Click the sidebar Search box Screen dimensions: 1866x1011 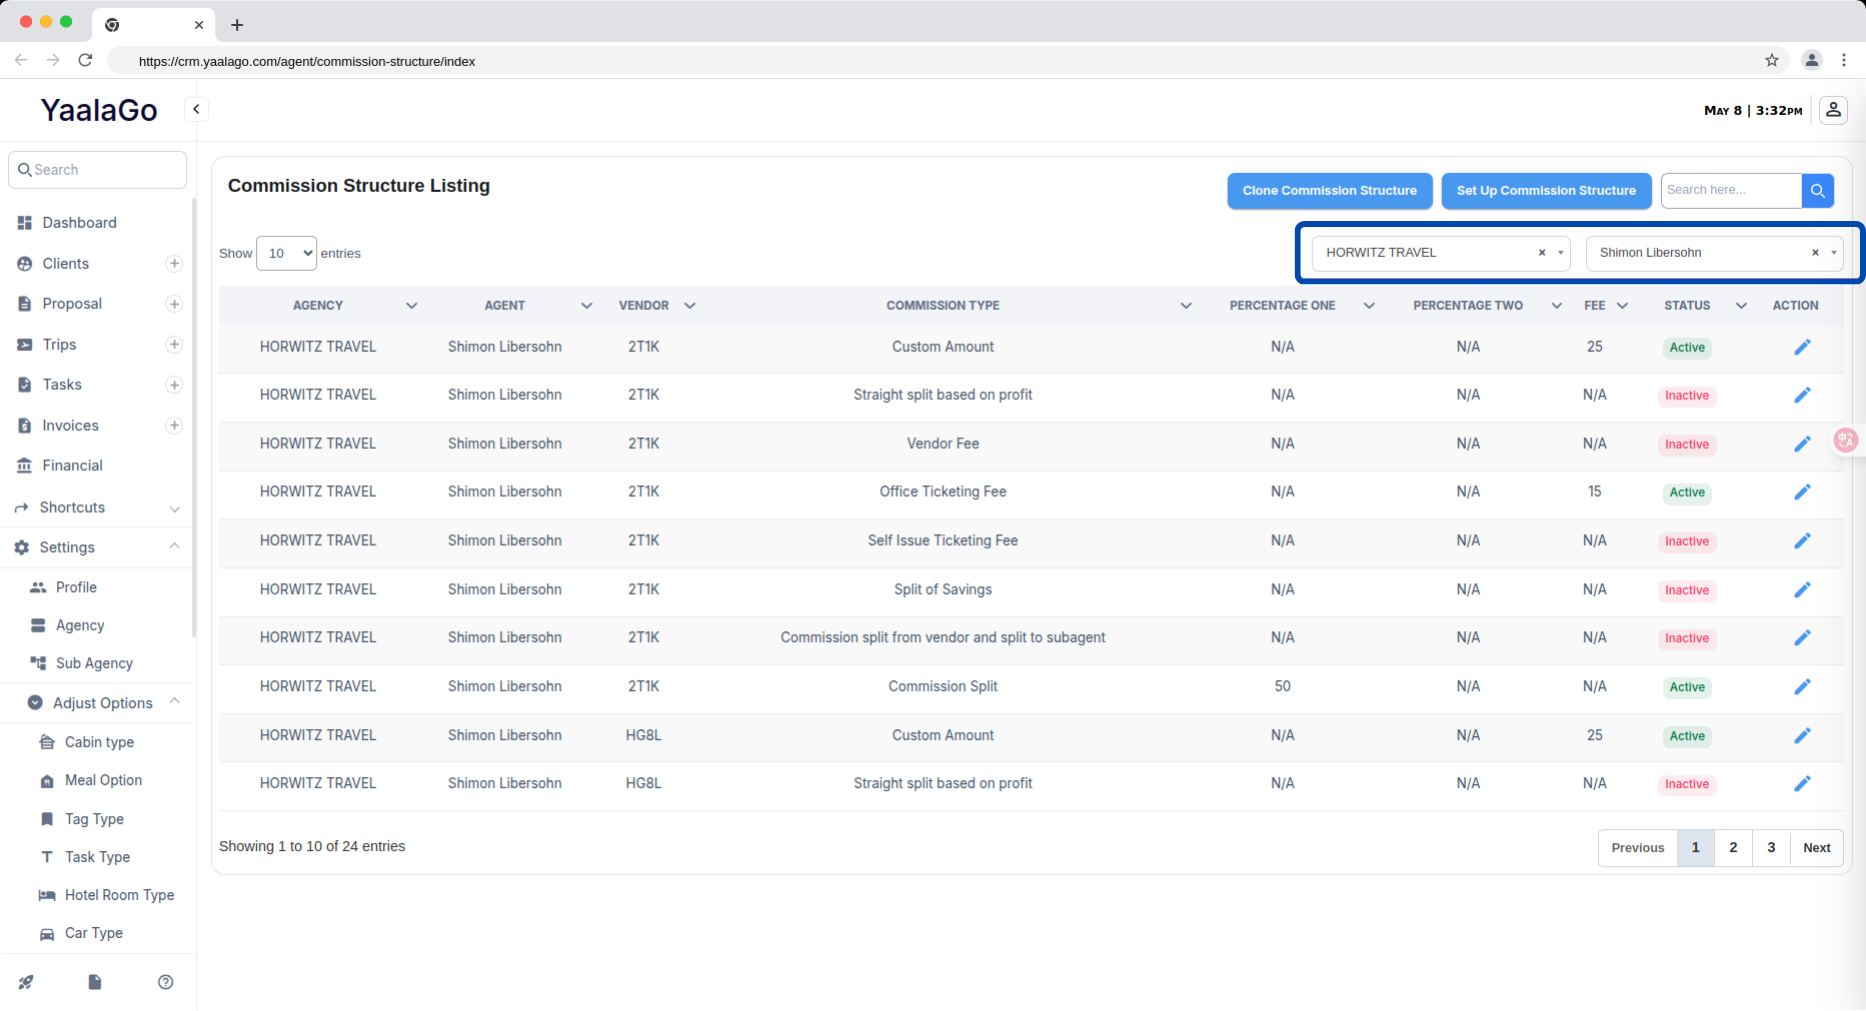(97, 170)
